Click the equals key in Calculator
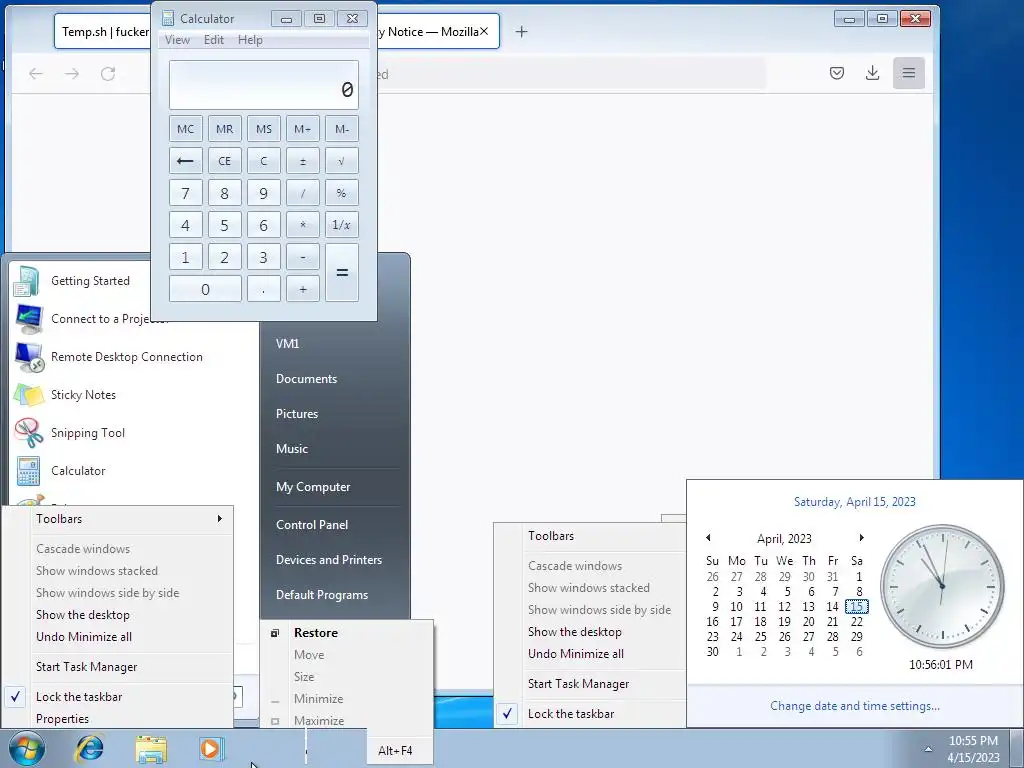The height and width of the screenshot is (768, 1024). pyautogui.click(x=342, y=272)
